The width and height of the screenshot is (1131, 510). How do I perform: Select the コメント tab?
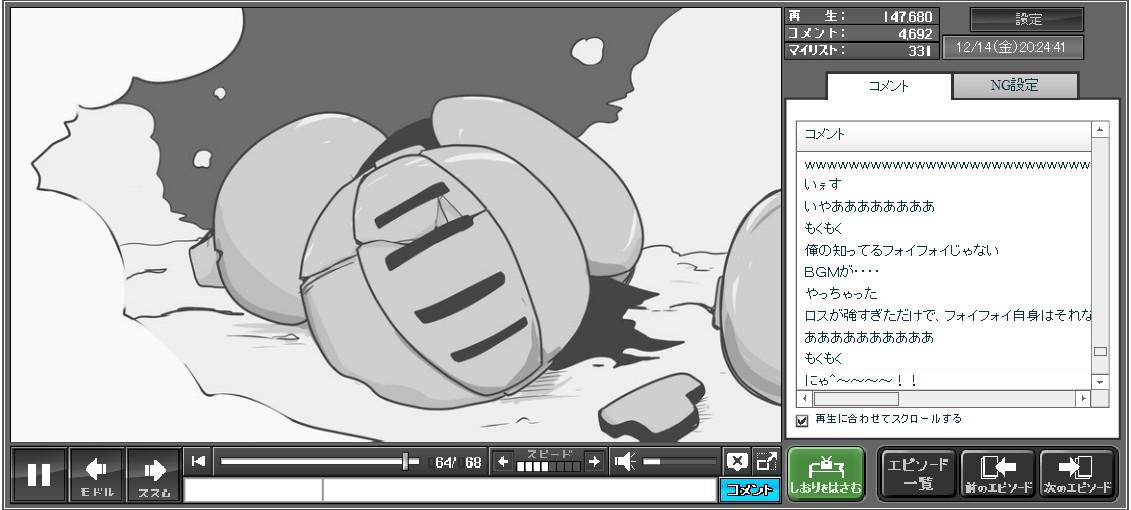889,86
